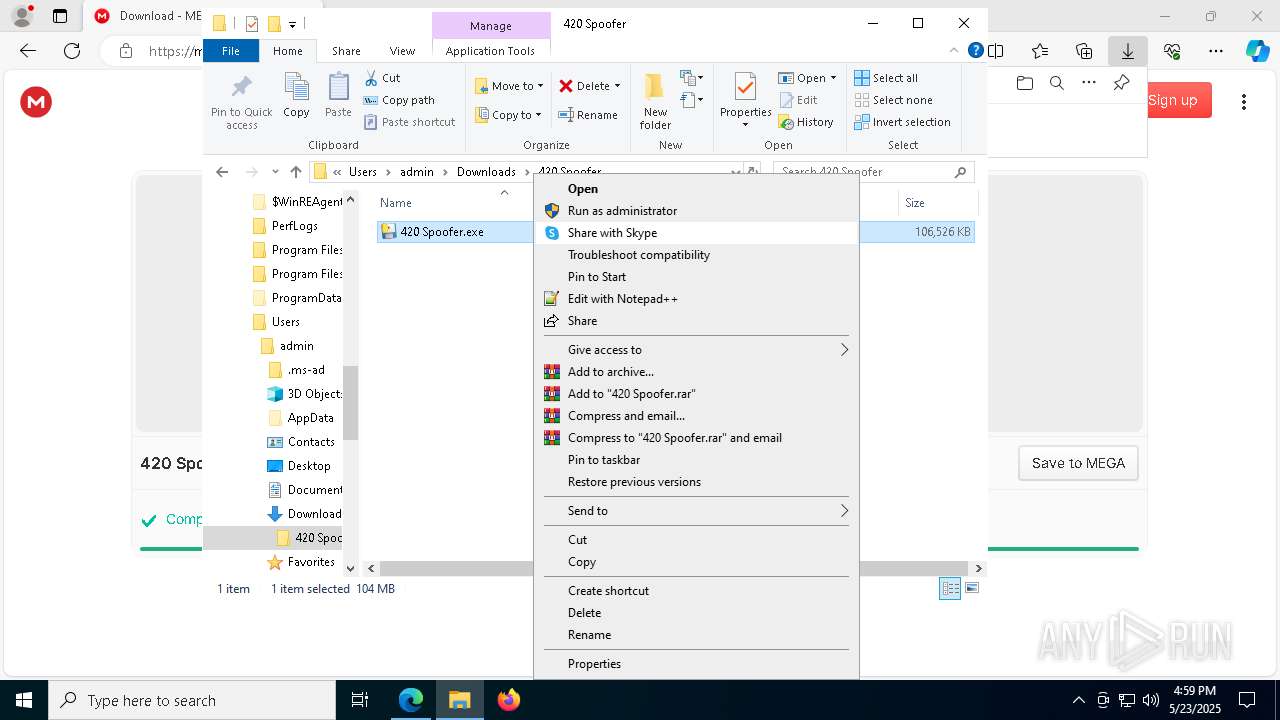Screen dimensions: 1280x720
Task: Open the Application Tools tab
Action: pos(490,51)
